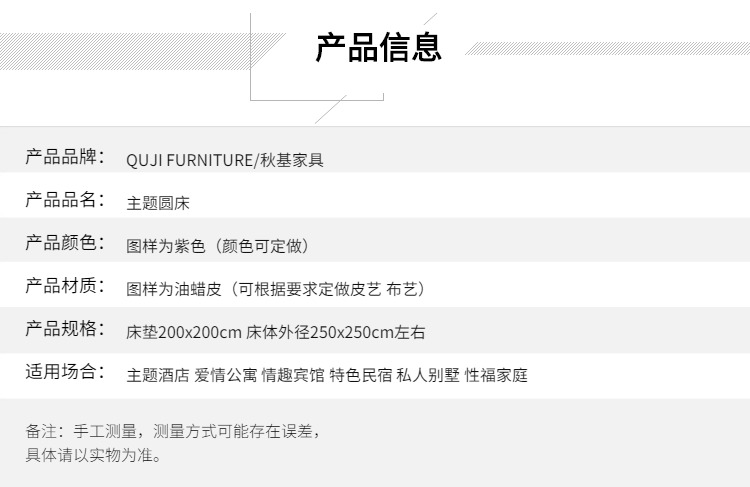Click the striped banner left of the title

coord(142,51)
